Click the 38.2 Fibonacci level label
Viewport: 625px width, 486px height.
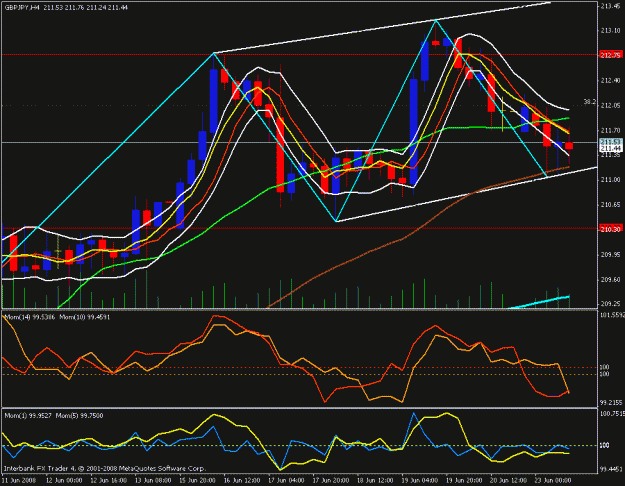click(590, 102)
